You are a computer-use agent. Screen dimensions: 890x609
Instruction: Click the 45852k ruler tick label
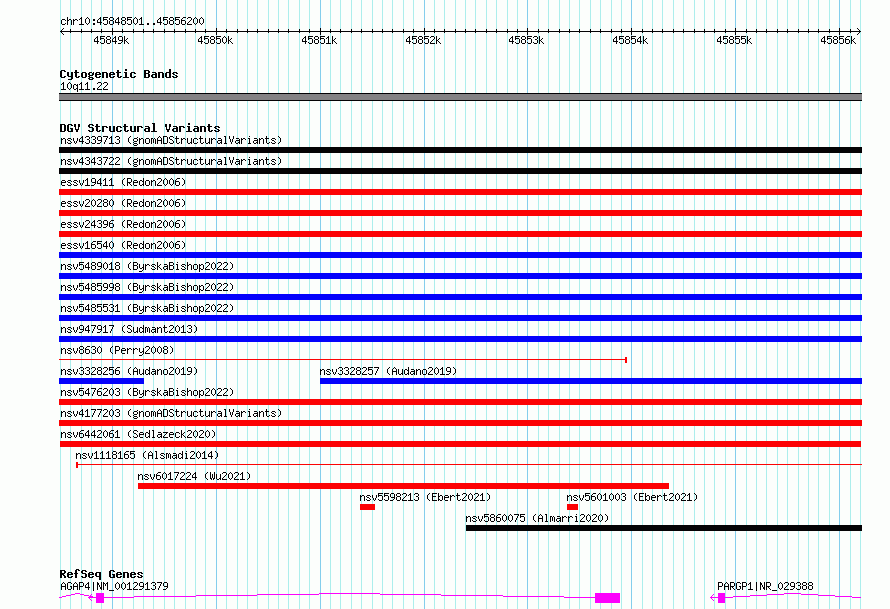423,40
